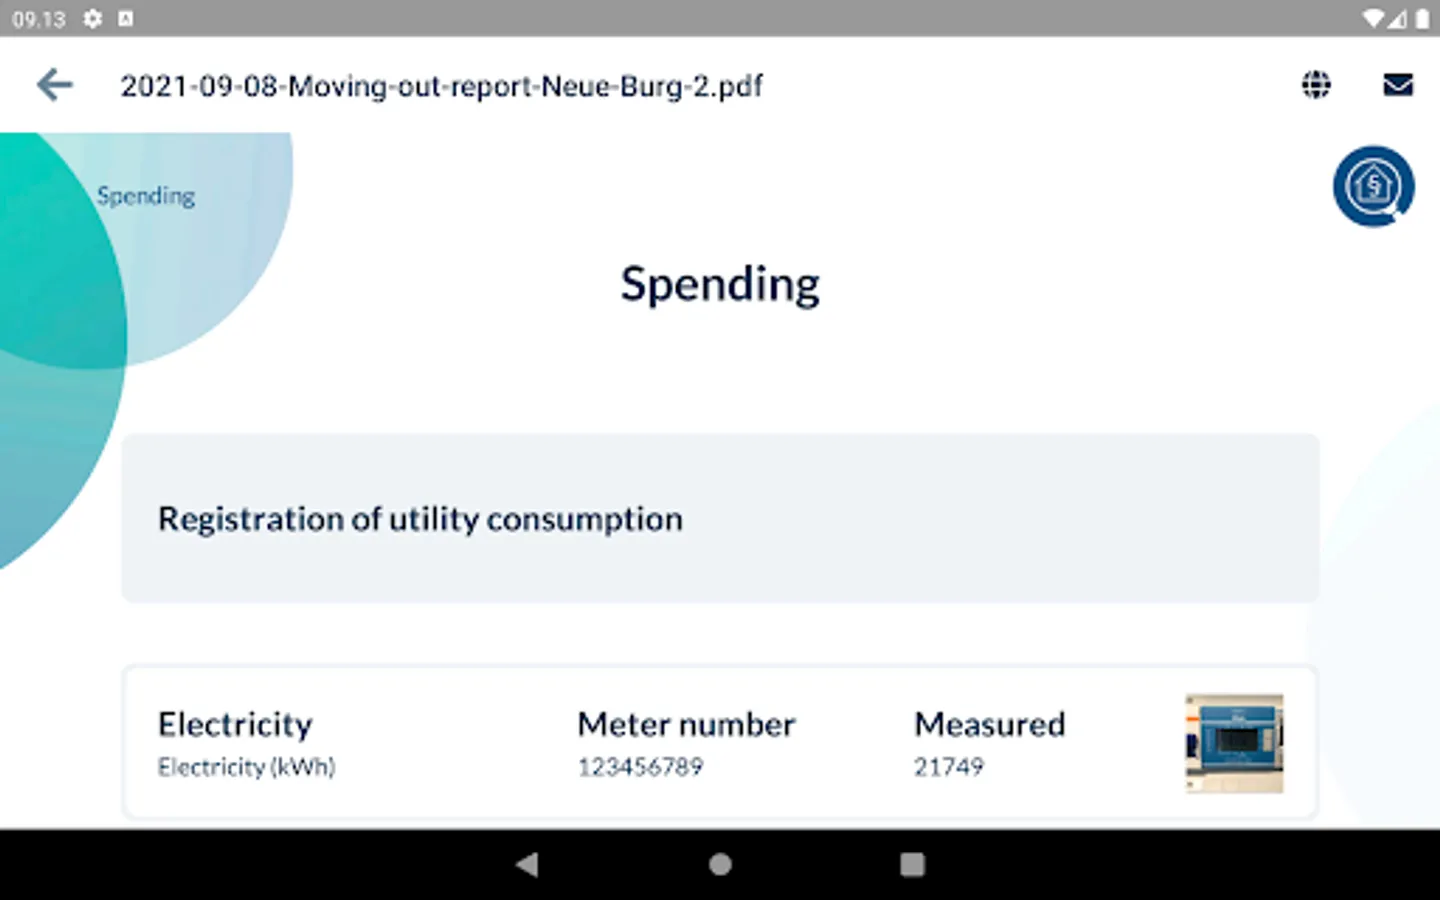Screen dimensions: 1440x900
Task: Click the Measured column header
Action: [x=989, y=724]
